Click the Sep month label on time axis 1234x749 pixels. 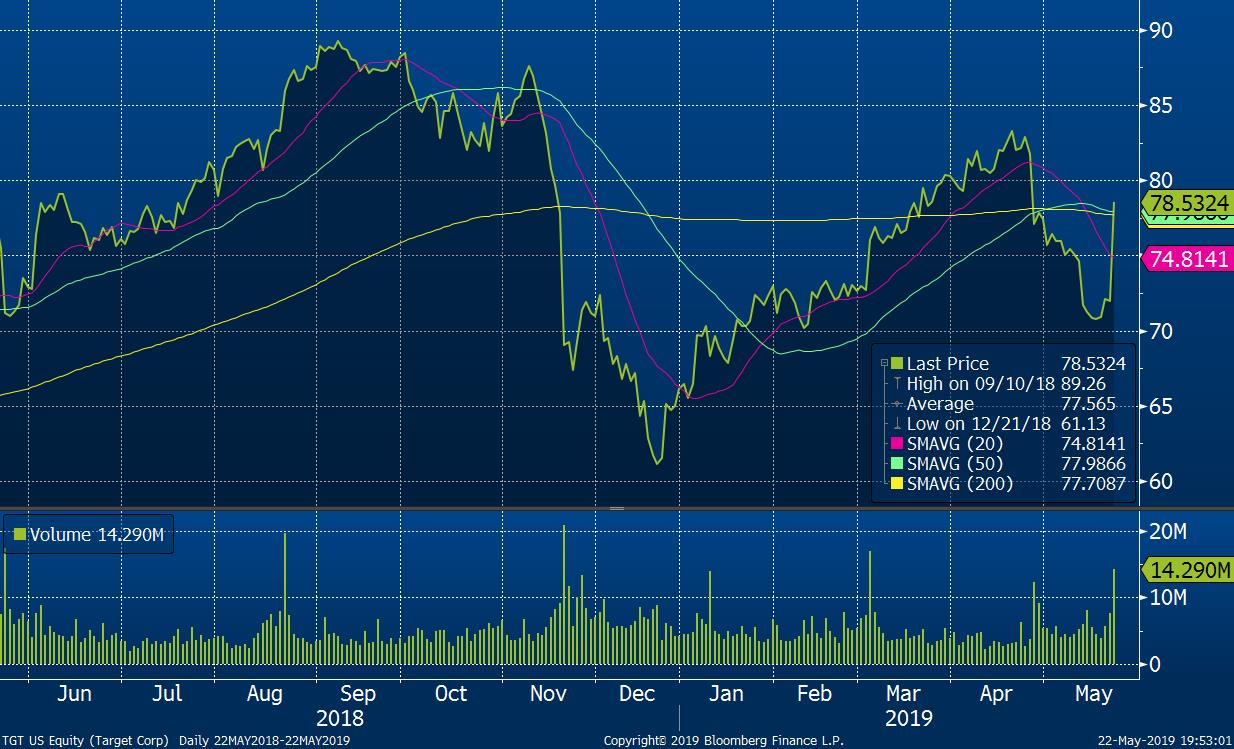(x=358, y=694)
